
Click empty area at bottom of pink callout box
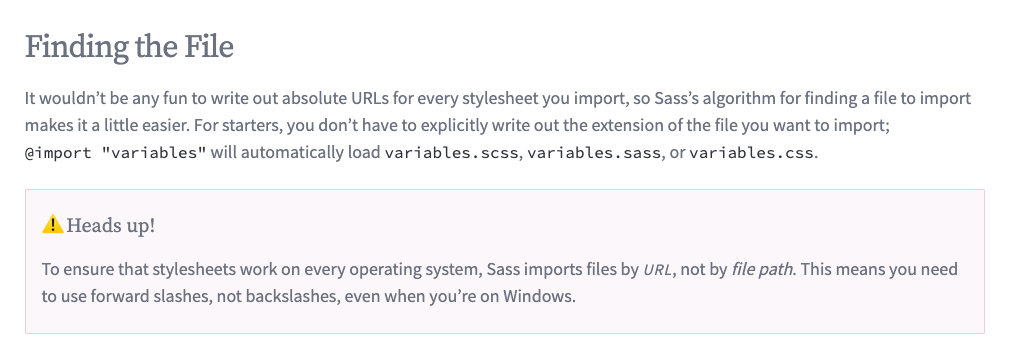(x=504, y=320)
